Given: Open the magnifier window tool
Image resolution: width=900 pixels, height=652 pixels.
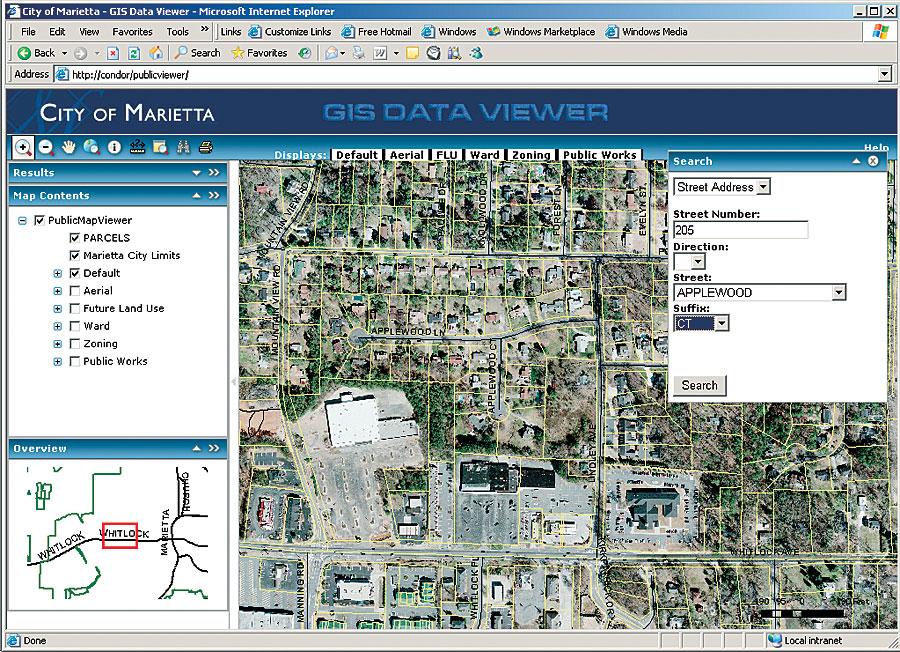Looking at the screenshot, I should [160, 148].
